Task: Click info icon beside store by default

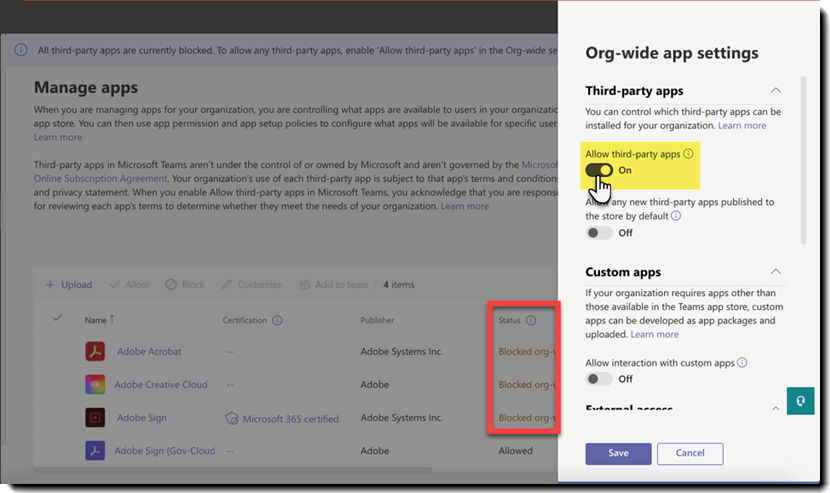Action: [x=676, y=216]
